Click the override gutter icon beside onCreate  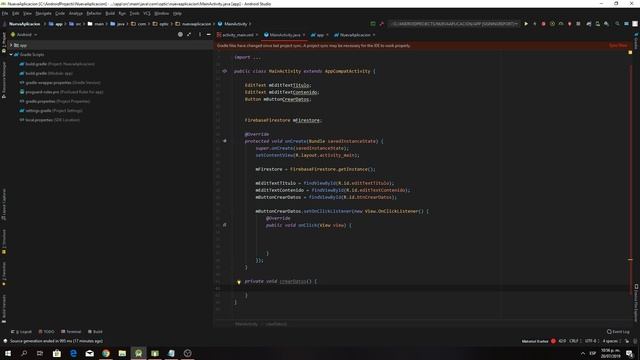coord(224,141)
